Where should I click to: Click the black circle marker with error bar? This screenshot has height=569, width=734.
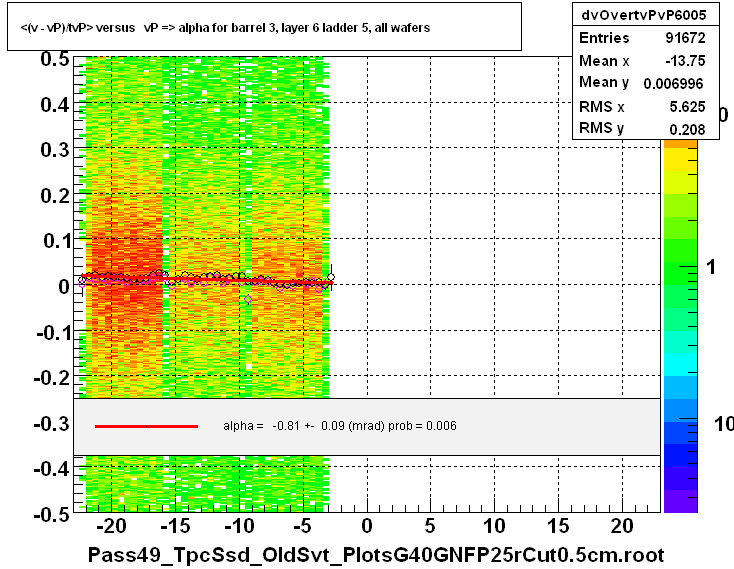[331, 277]
